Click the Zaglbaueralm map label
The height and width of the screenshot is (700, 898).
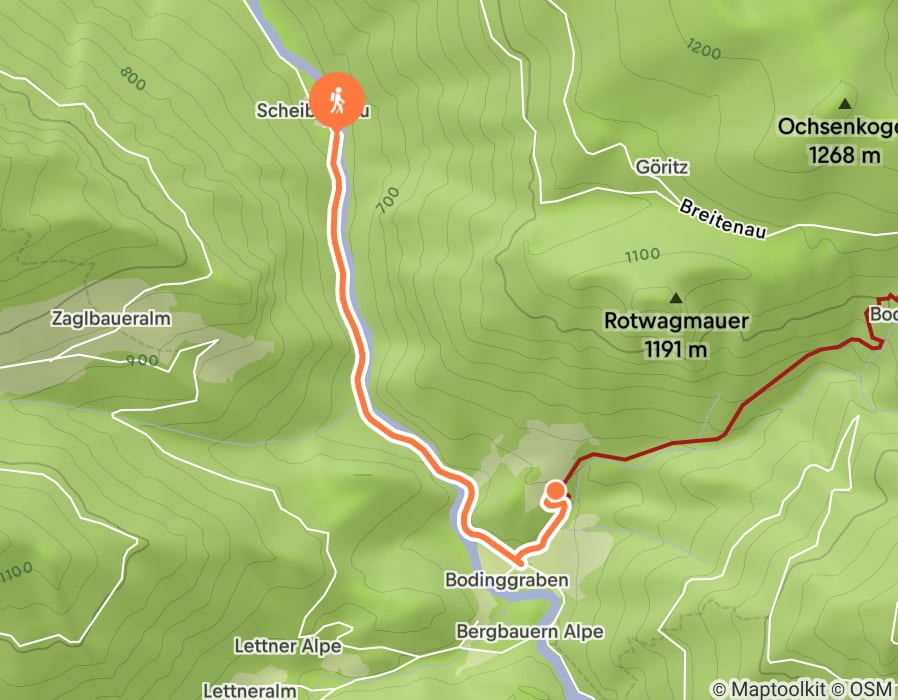point(111,318)
